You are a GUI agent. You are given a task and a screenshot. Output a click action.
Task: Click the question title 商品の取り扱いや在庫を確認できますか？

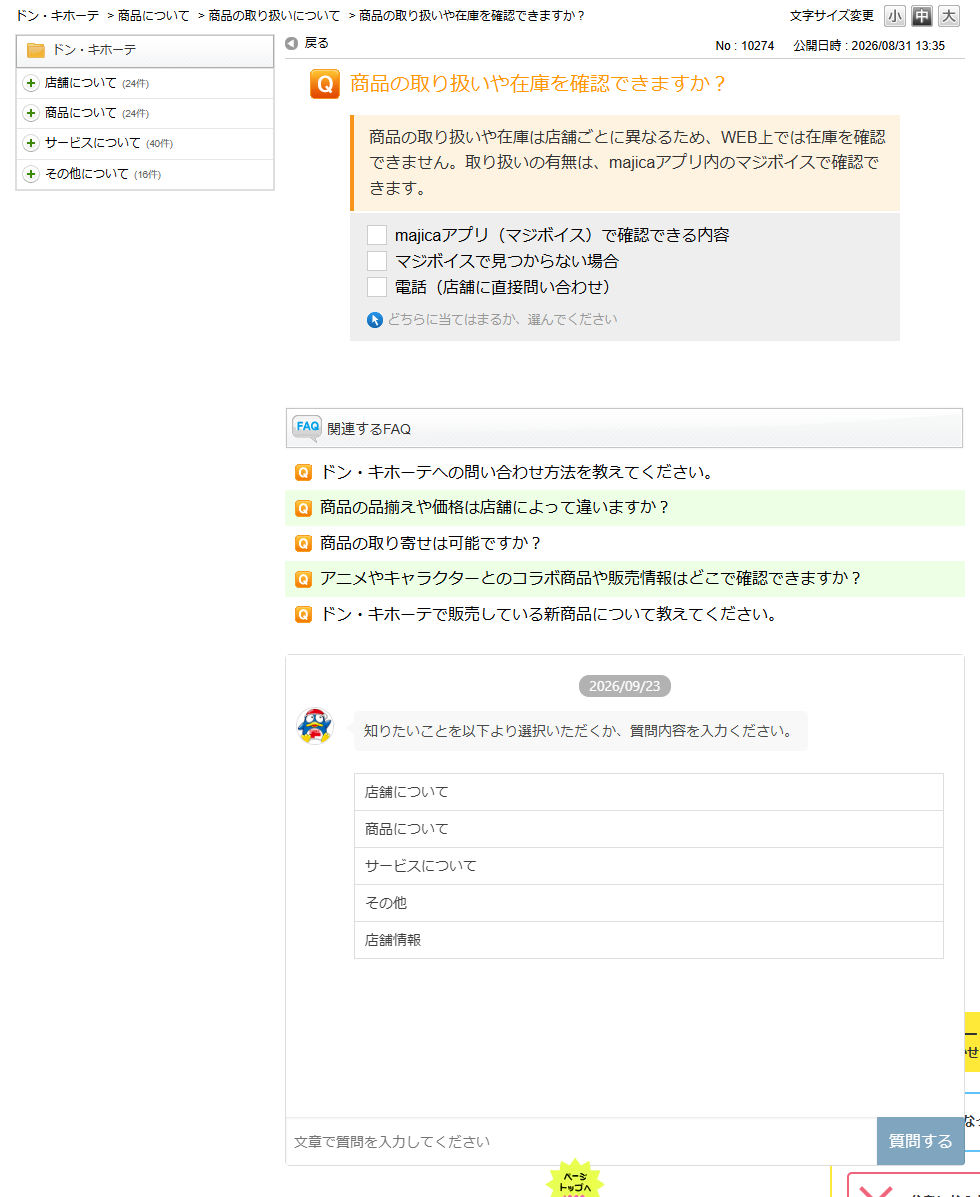pos(537,83)
